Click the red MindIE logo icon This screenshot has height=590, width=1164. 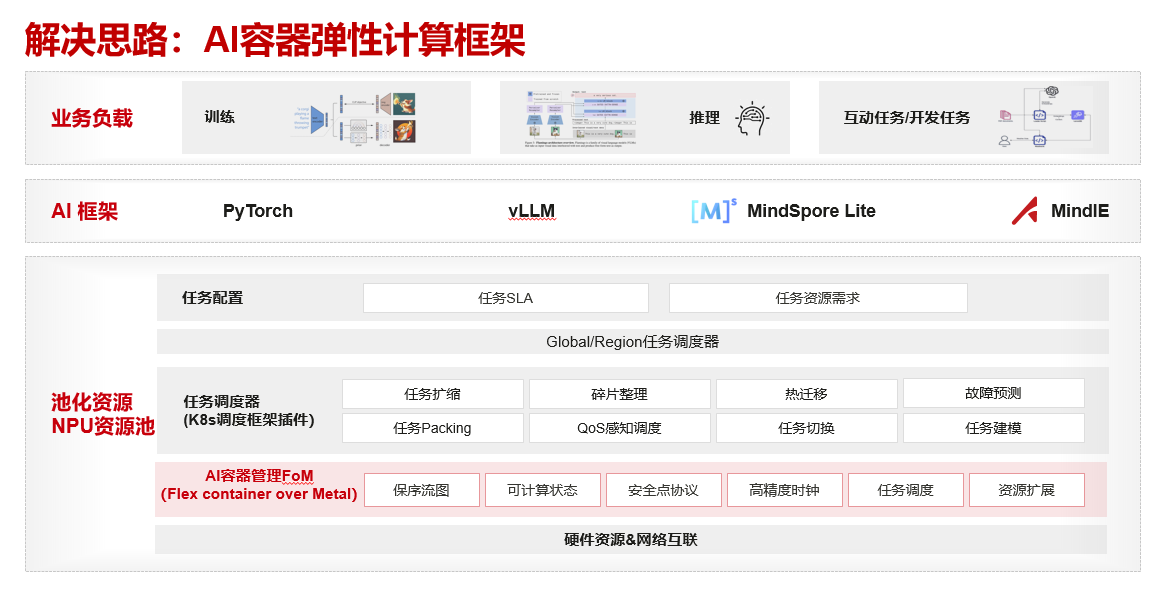(x=1024, y=211)
